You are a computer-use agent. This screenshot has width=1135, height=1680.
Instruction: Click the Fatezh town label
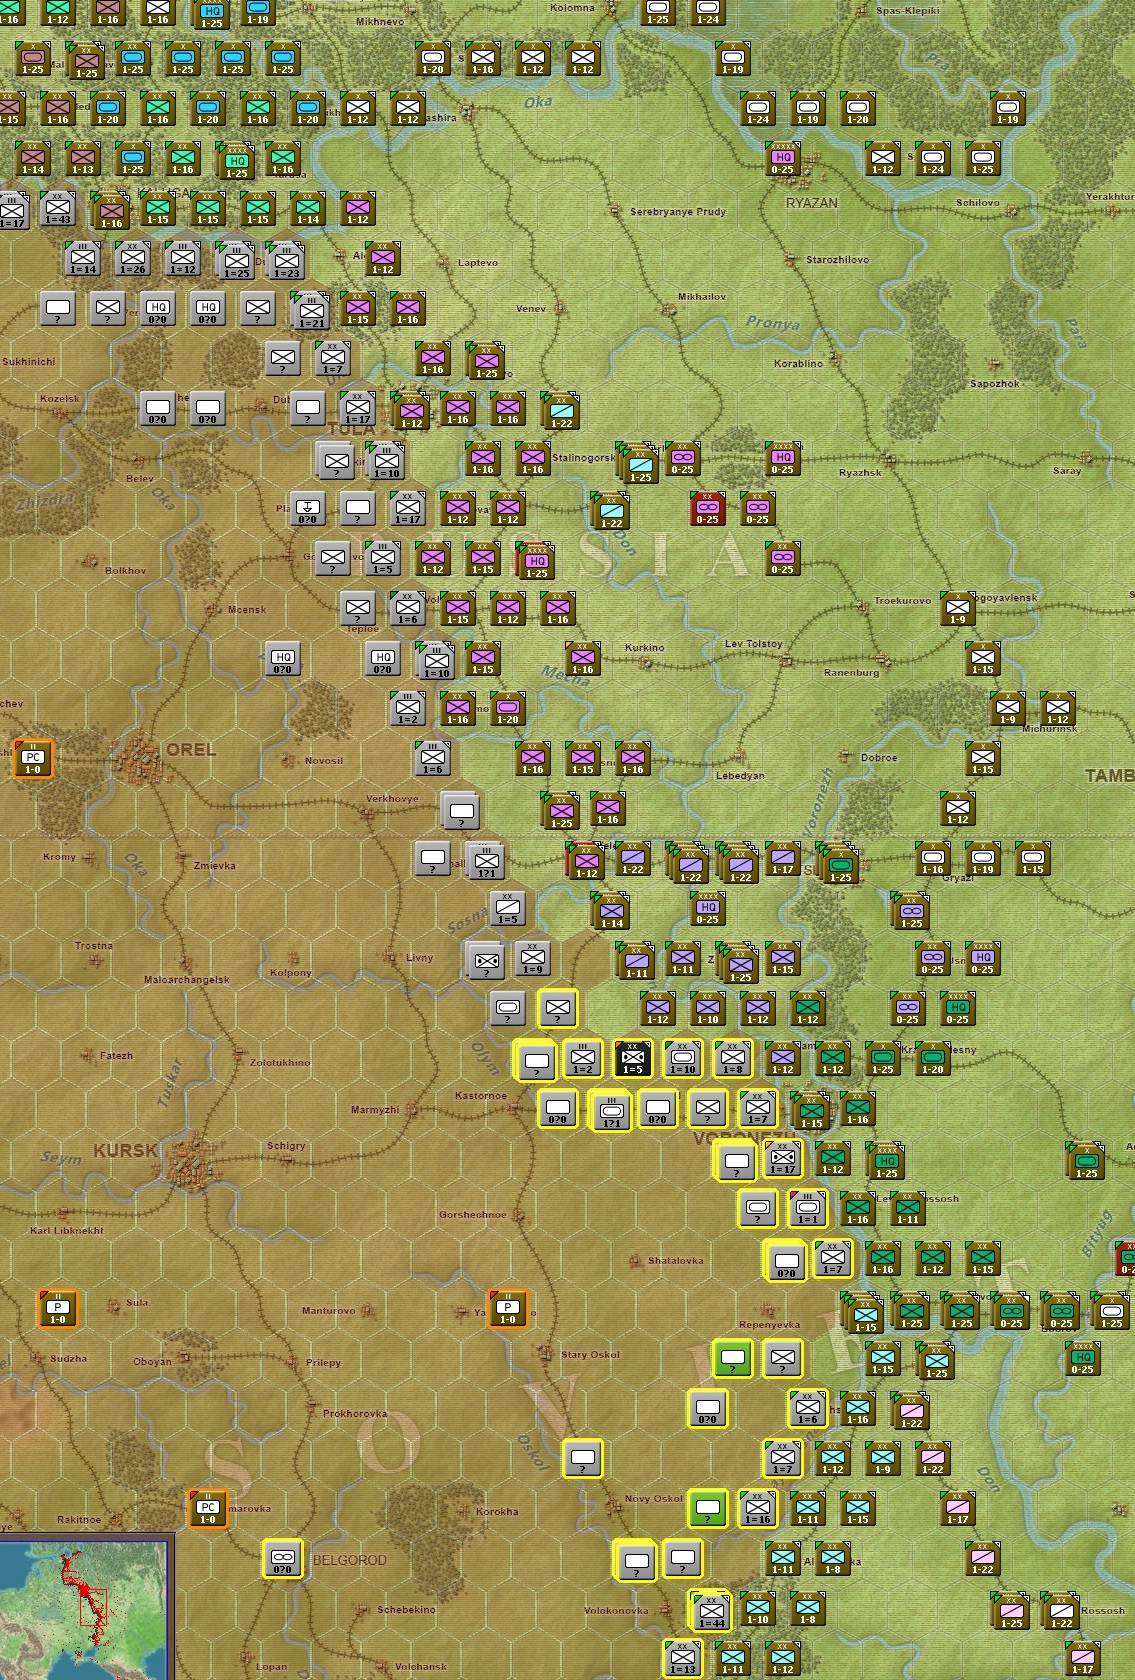(x=116, y=1055)
